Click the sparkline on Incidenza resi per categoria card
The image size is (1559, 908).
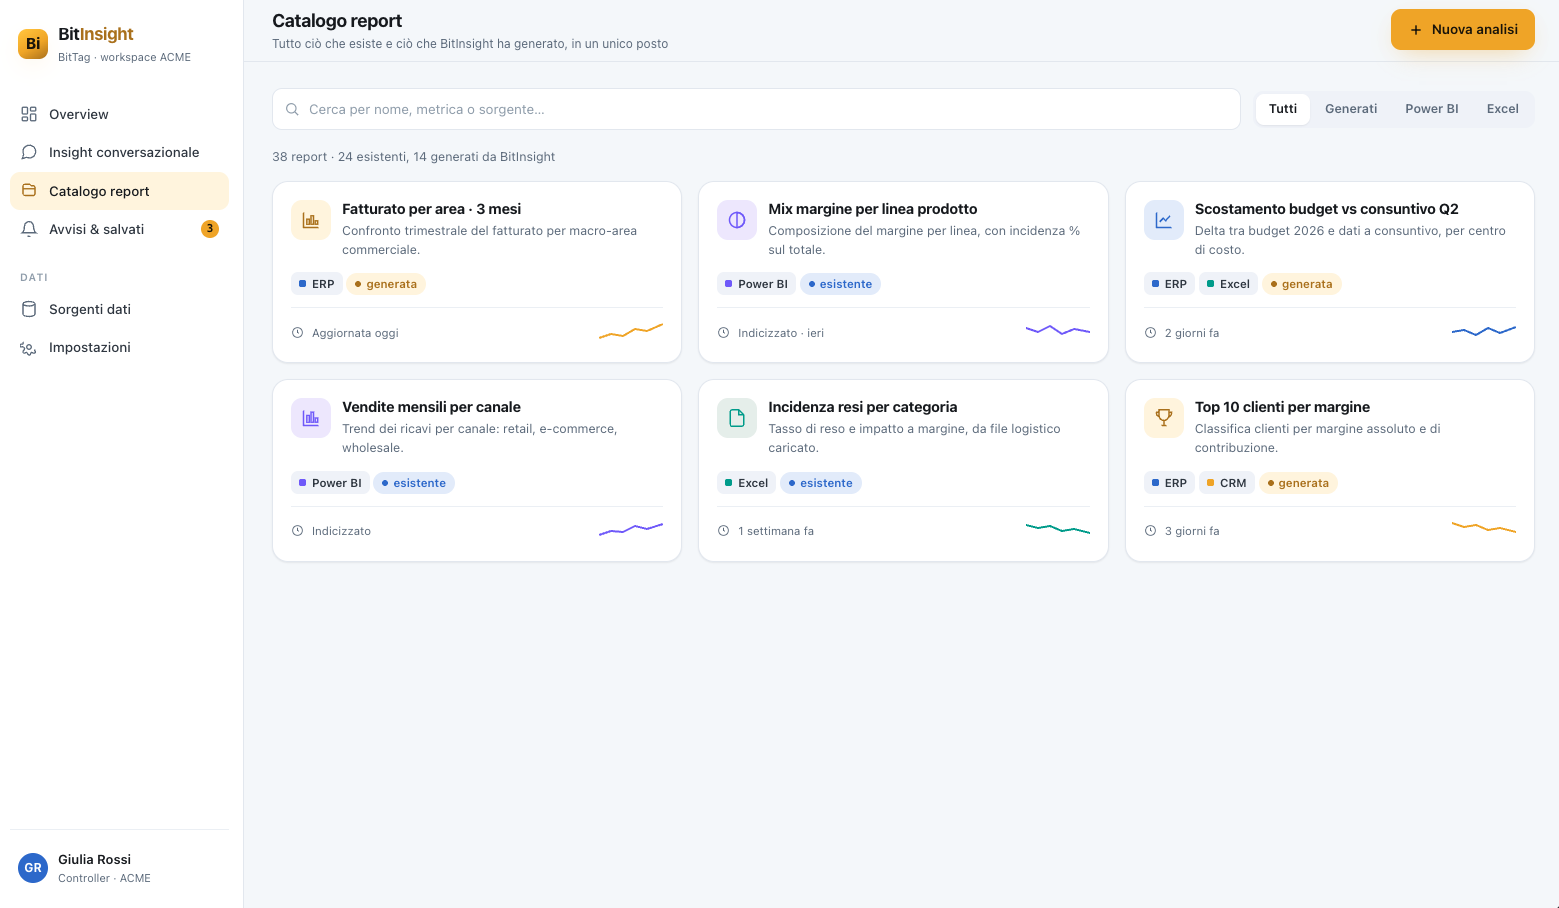[x=1058, y=527]
